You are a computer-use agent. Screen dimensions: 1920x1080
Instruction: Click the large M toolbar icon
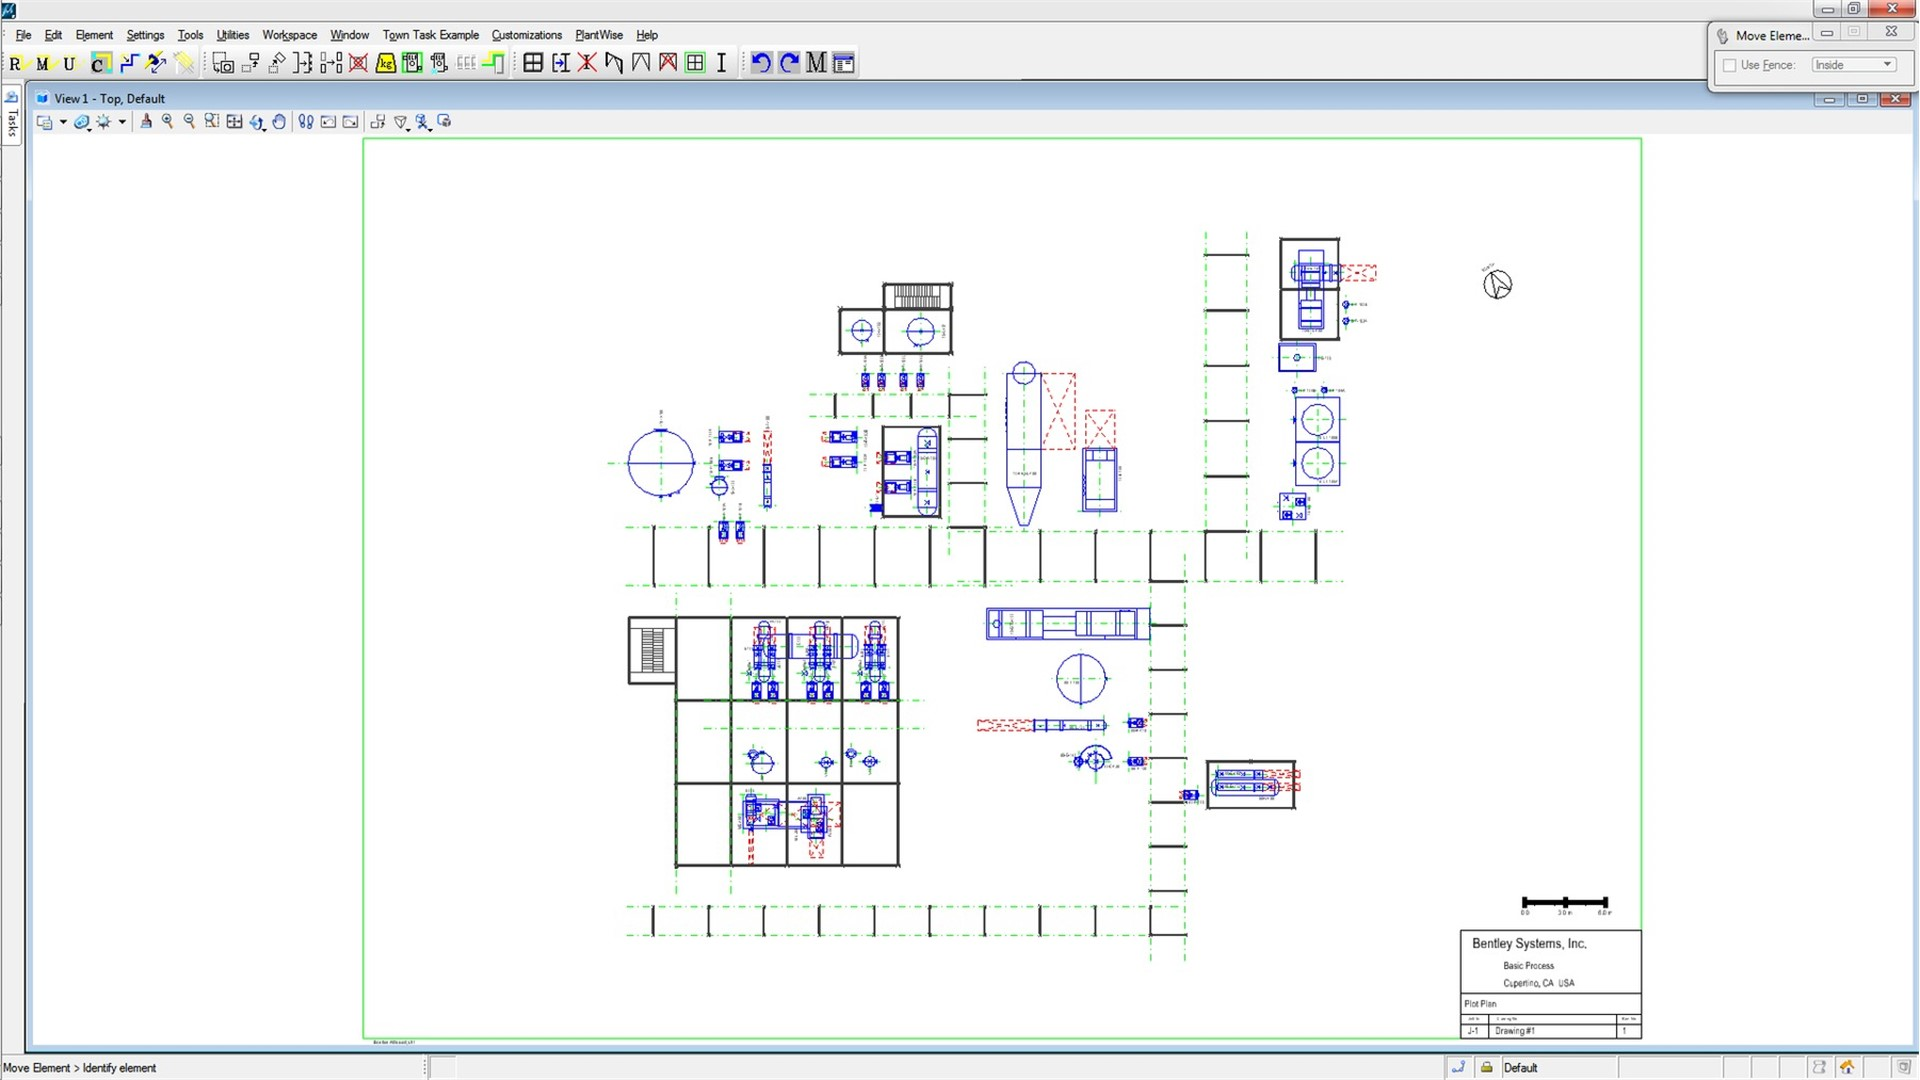point(816,63)
